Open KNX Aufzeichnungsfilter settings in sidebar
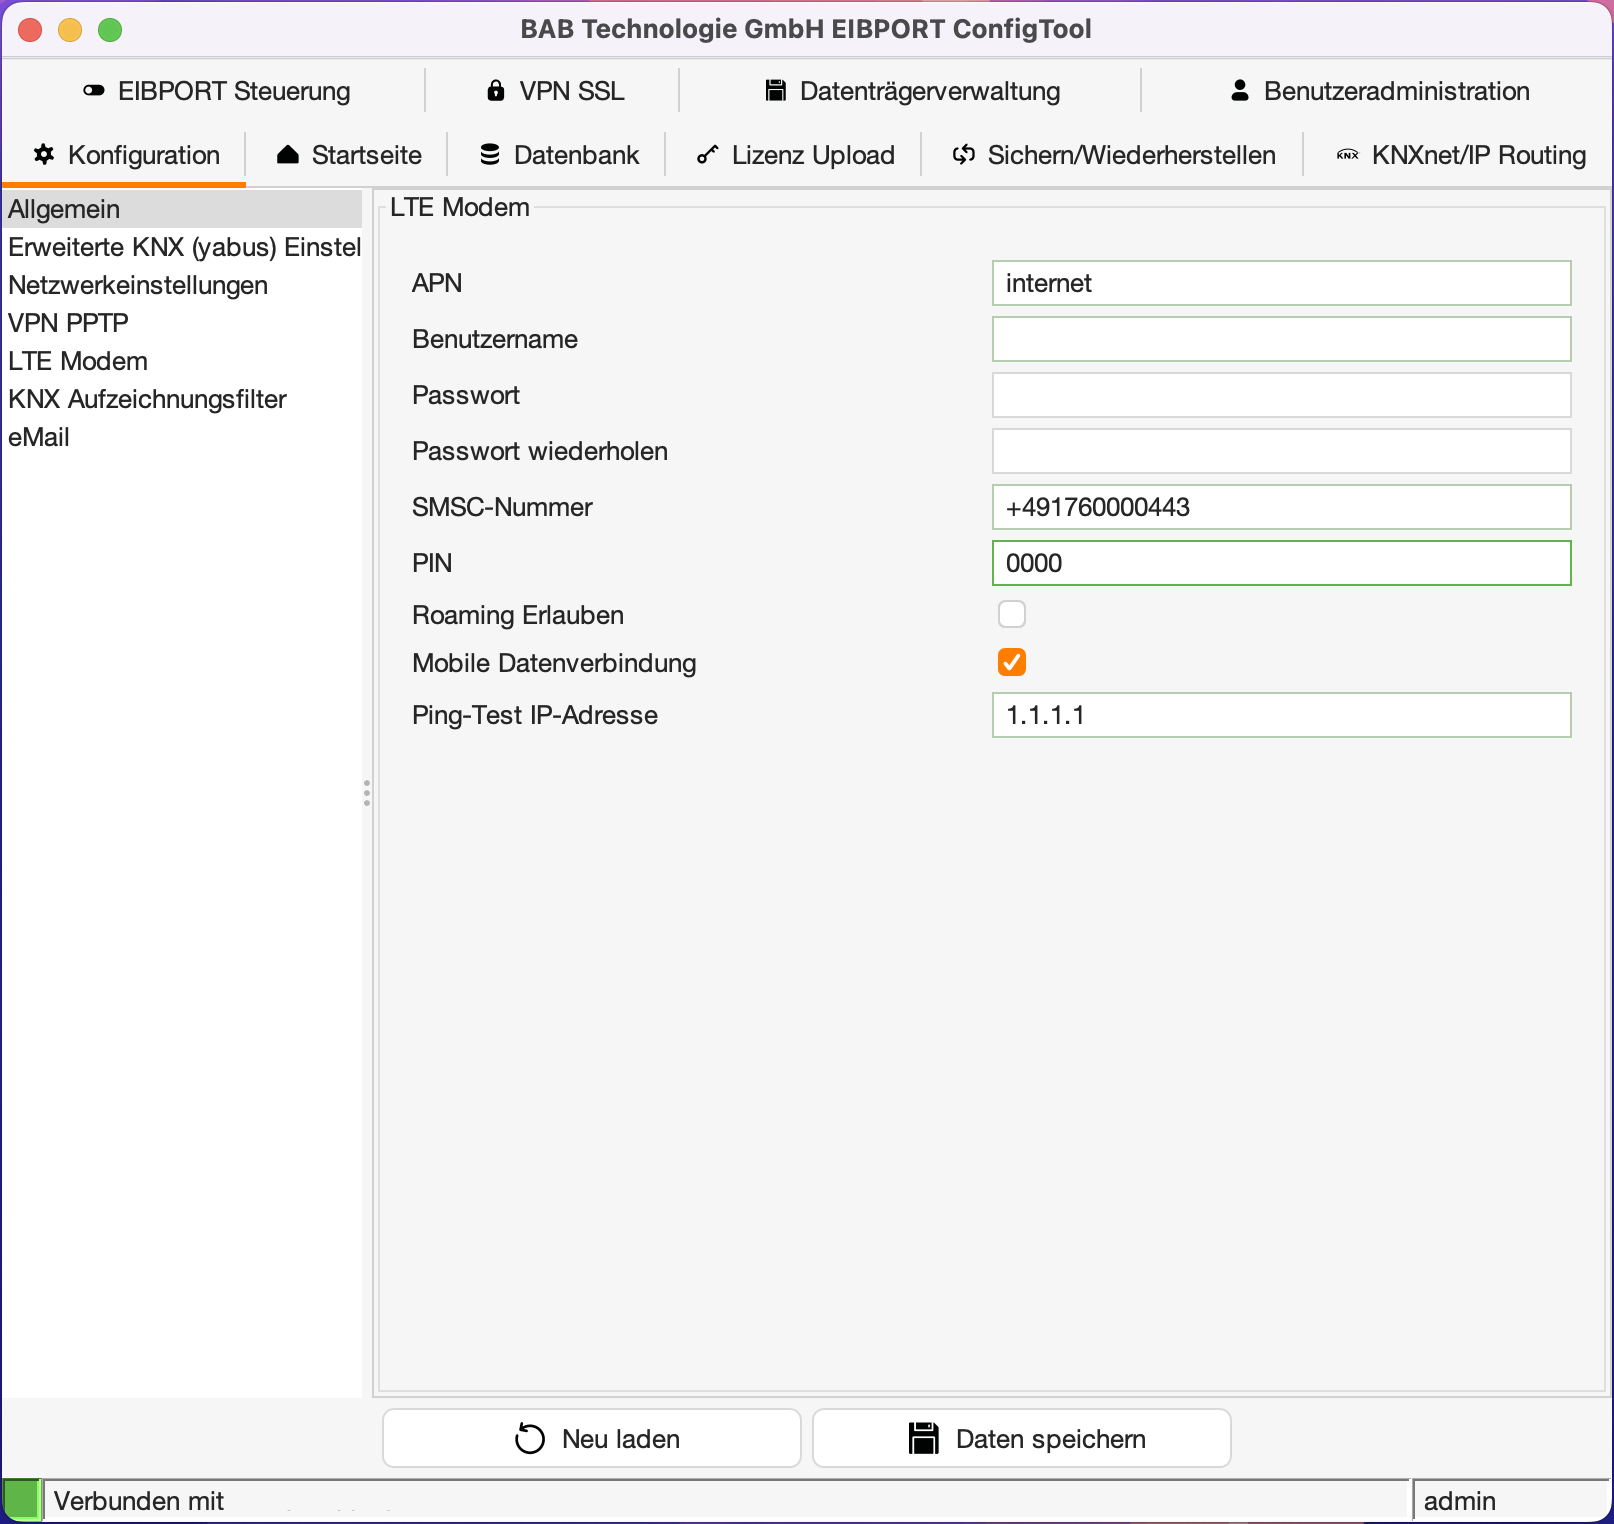This screenshot has height=1524, width=1614. 147,399
